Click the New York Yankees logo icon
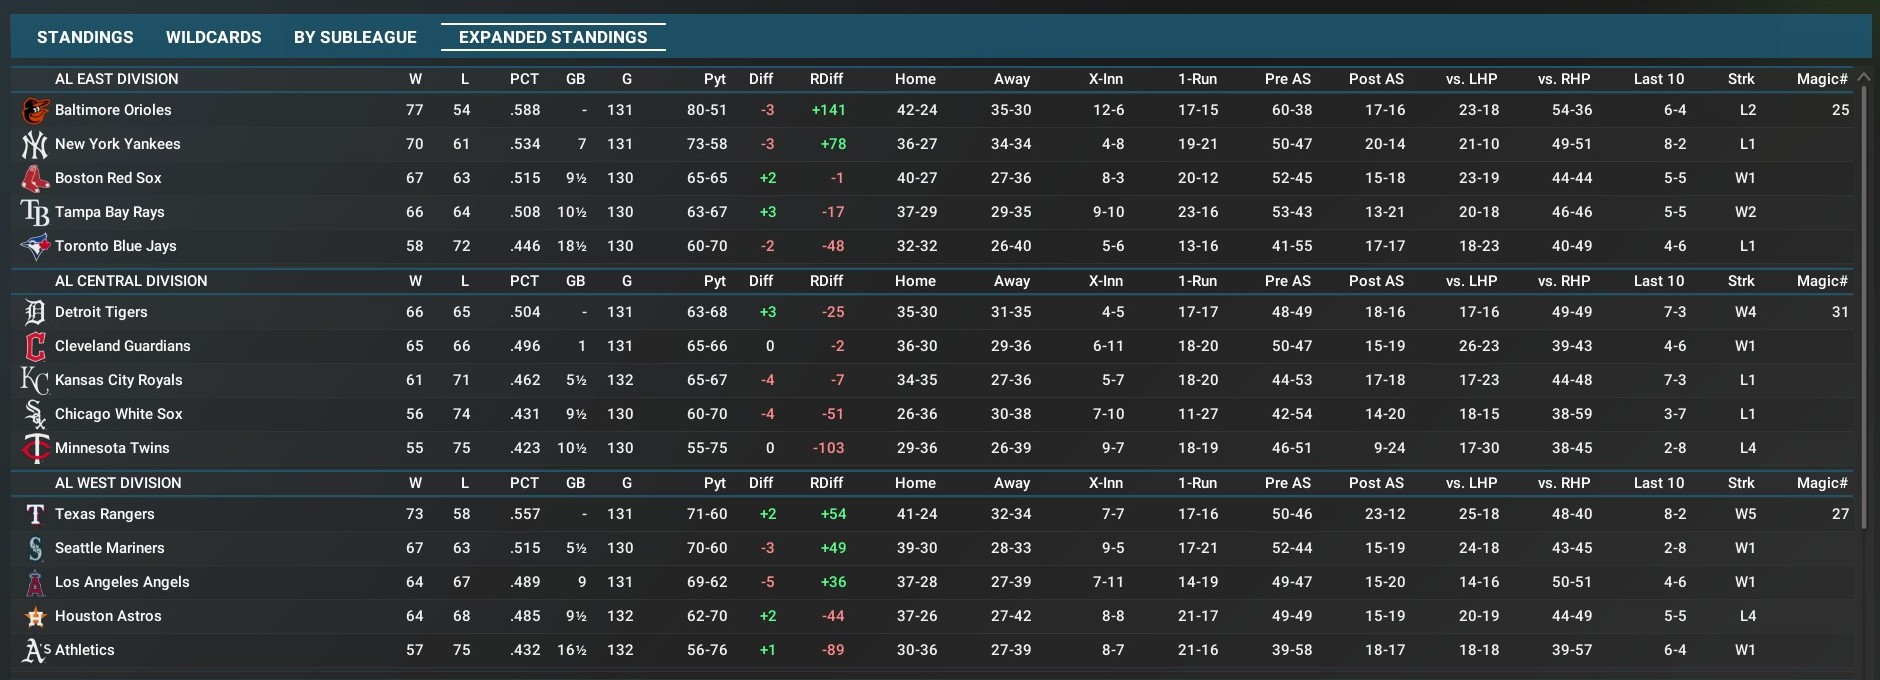Viewport: 1880px width, 680px height. click(x=35, y=145)
